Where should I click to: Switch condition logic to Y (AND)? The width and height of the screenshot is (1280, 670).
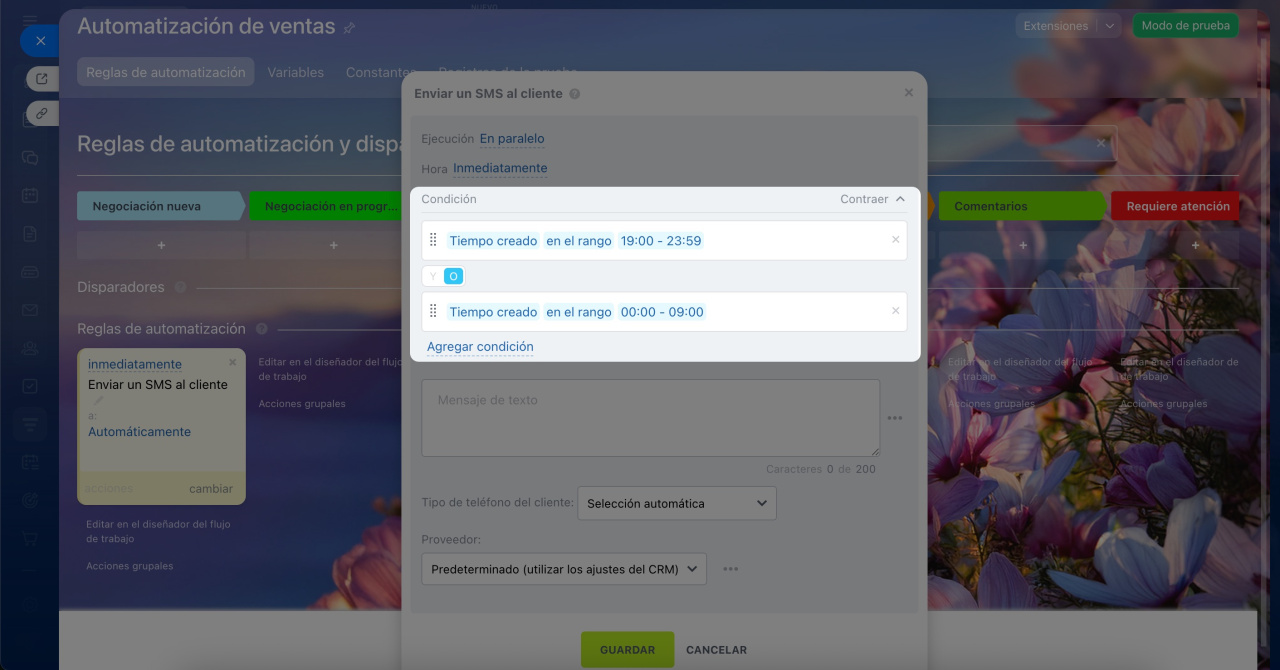pyautogui.click(x=433, y=276)
